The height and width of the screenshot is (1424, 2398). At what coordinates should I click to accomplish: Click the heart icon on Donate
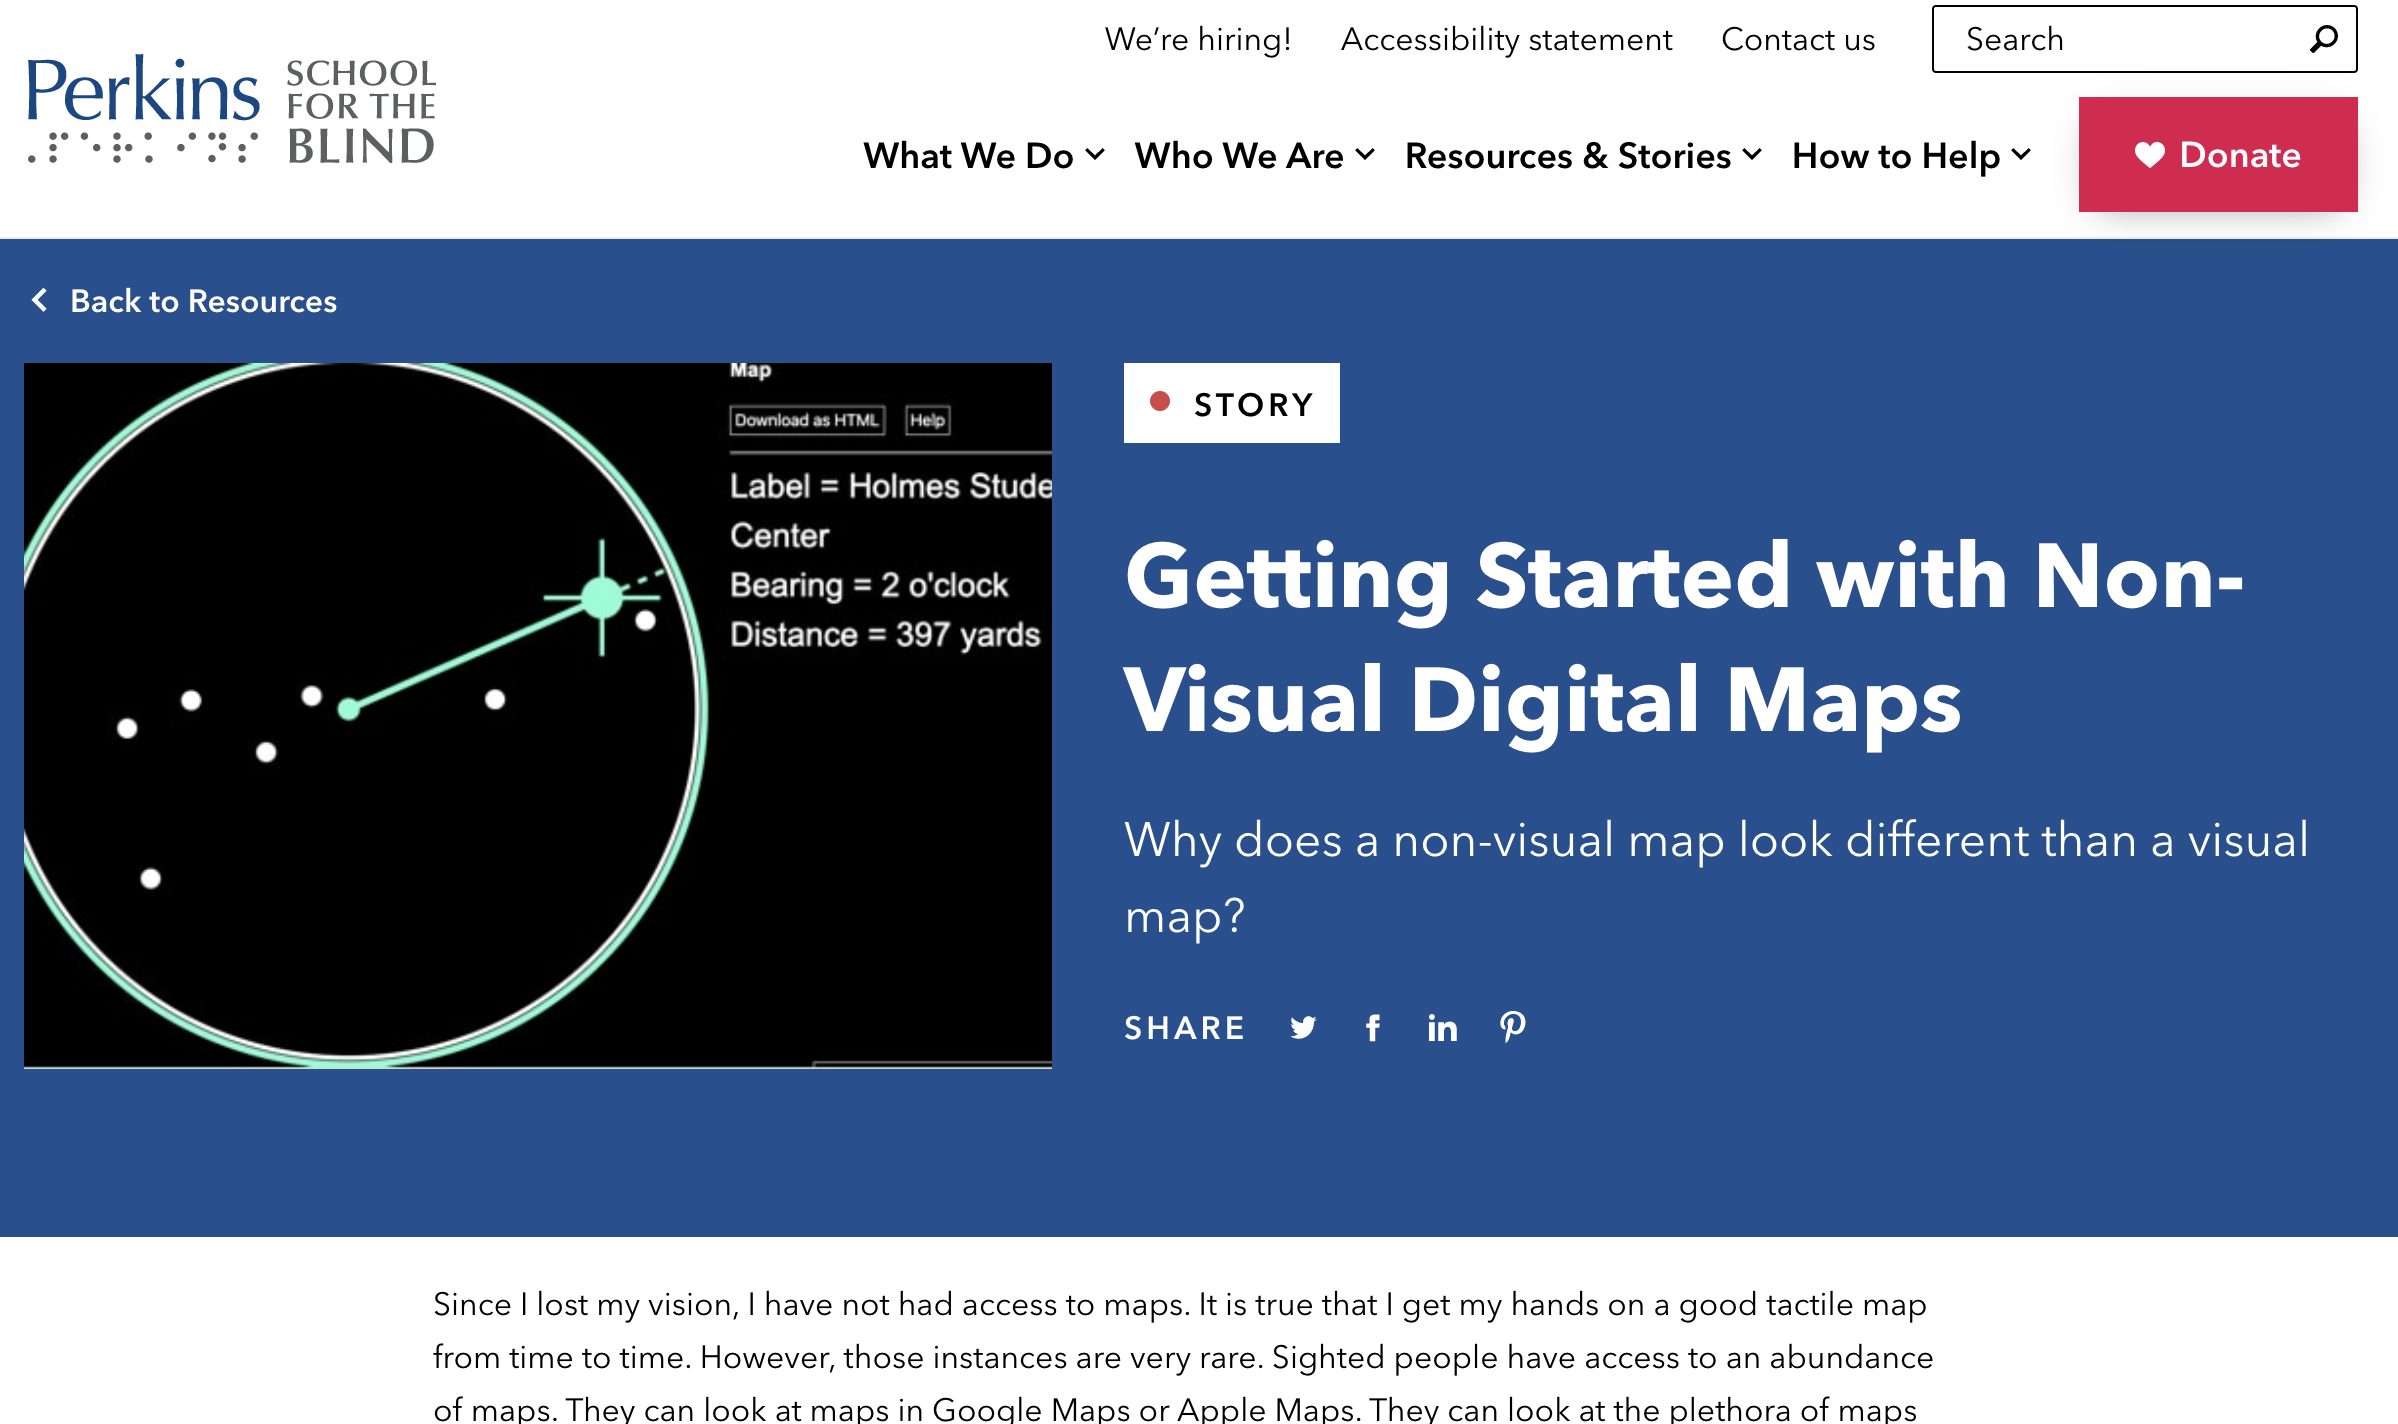click(2149, 155)
